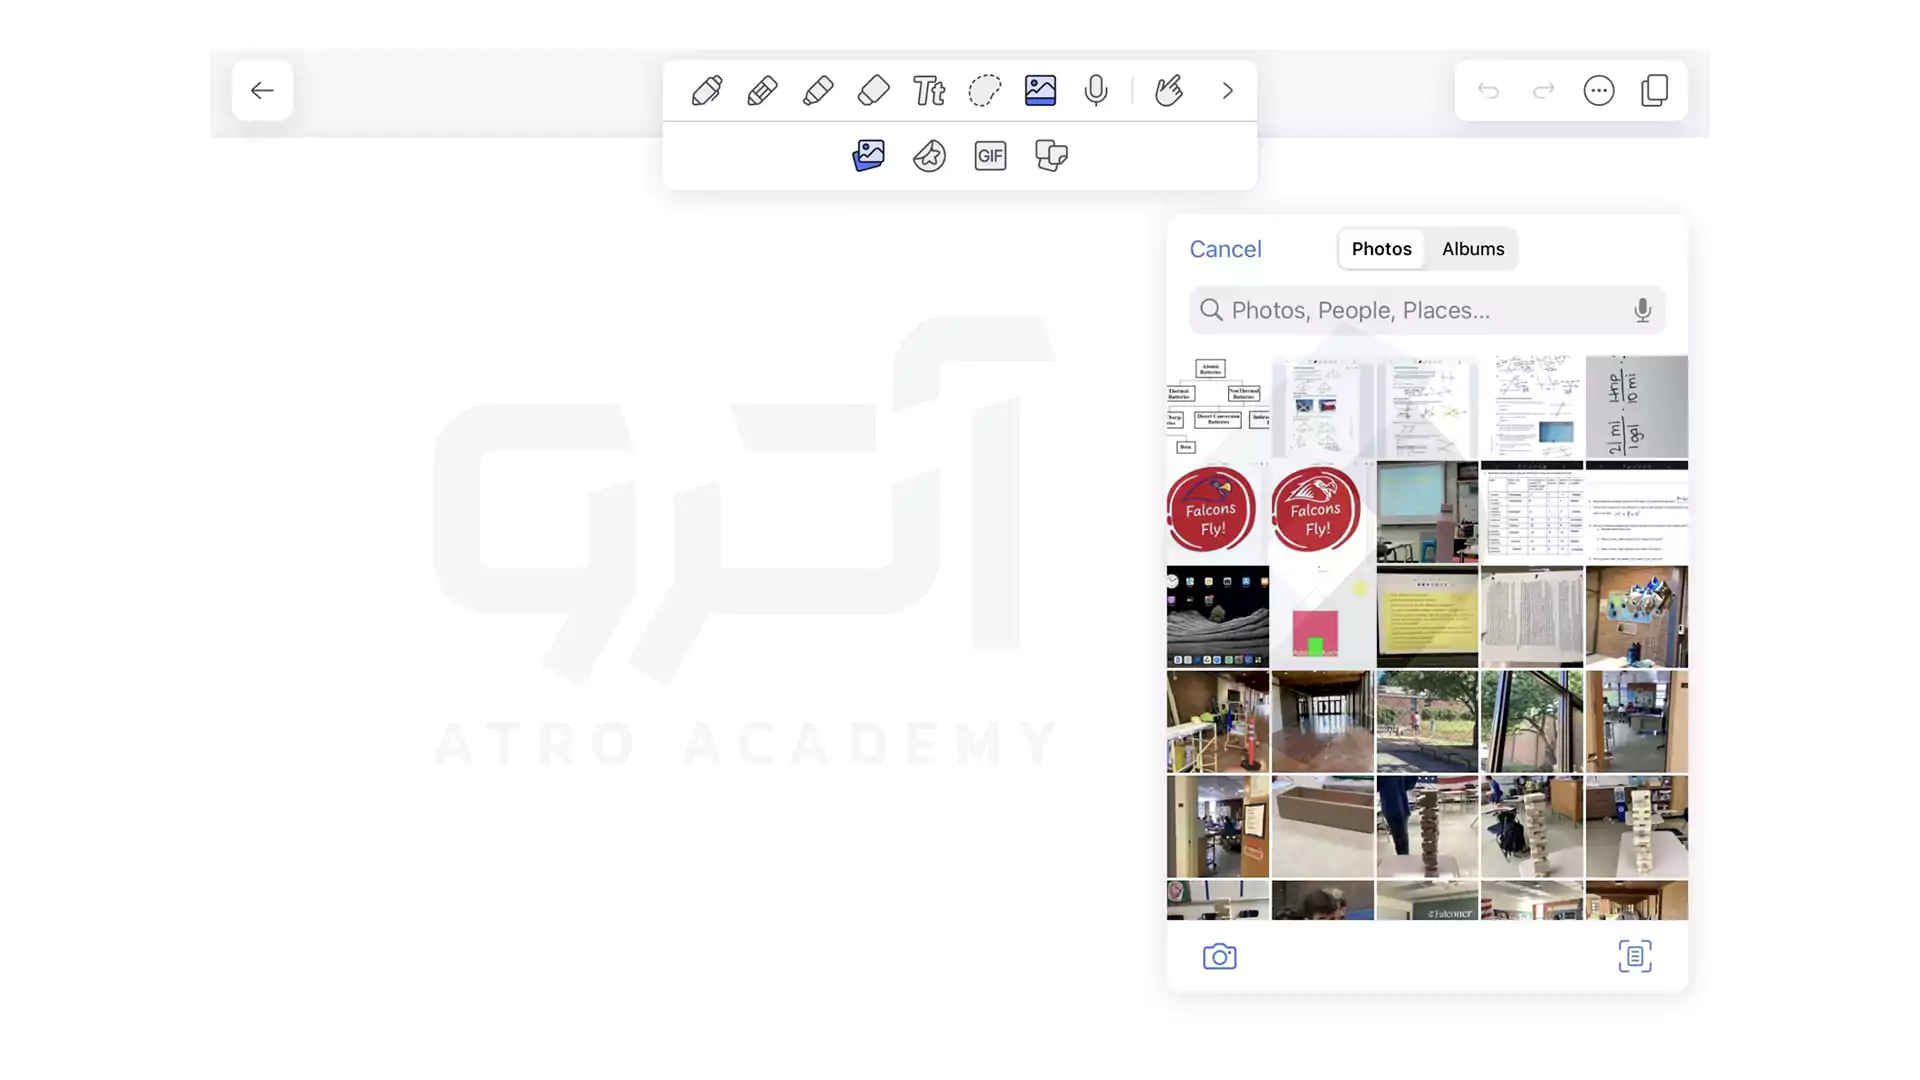Cancel the photo picker
Screen dimensions: 1920x1080
pos(1225,249)
